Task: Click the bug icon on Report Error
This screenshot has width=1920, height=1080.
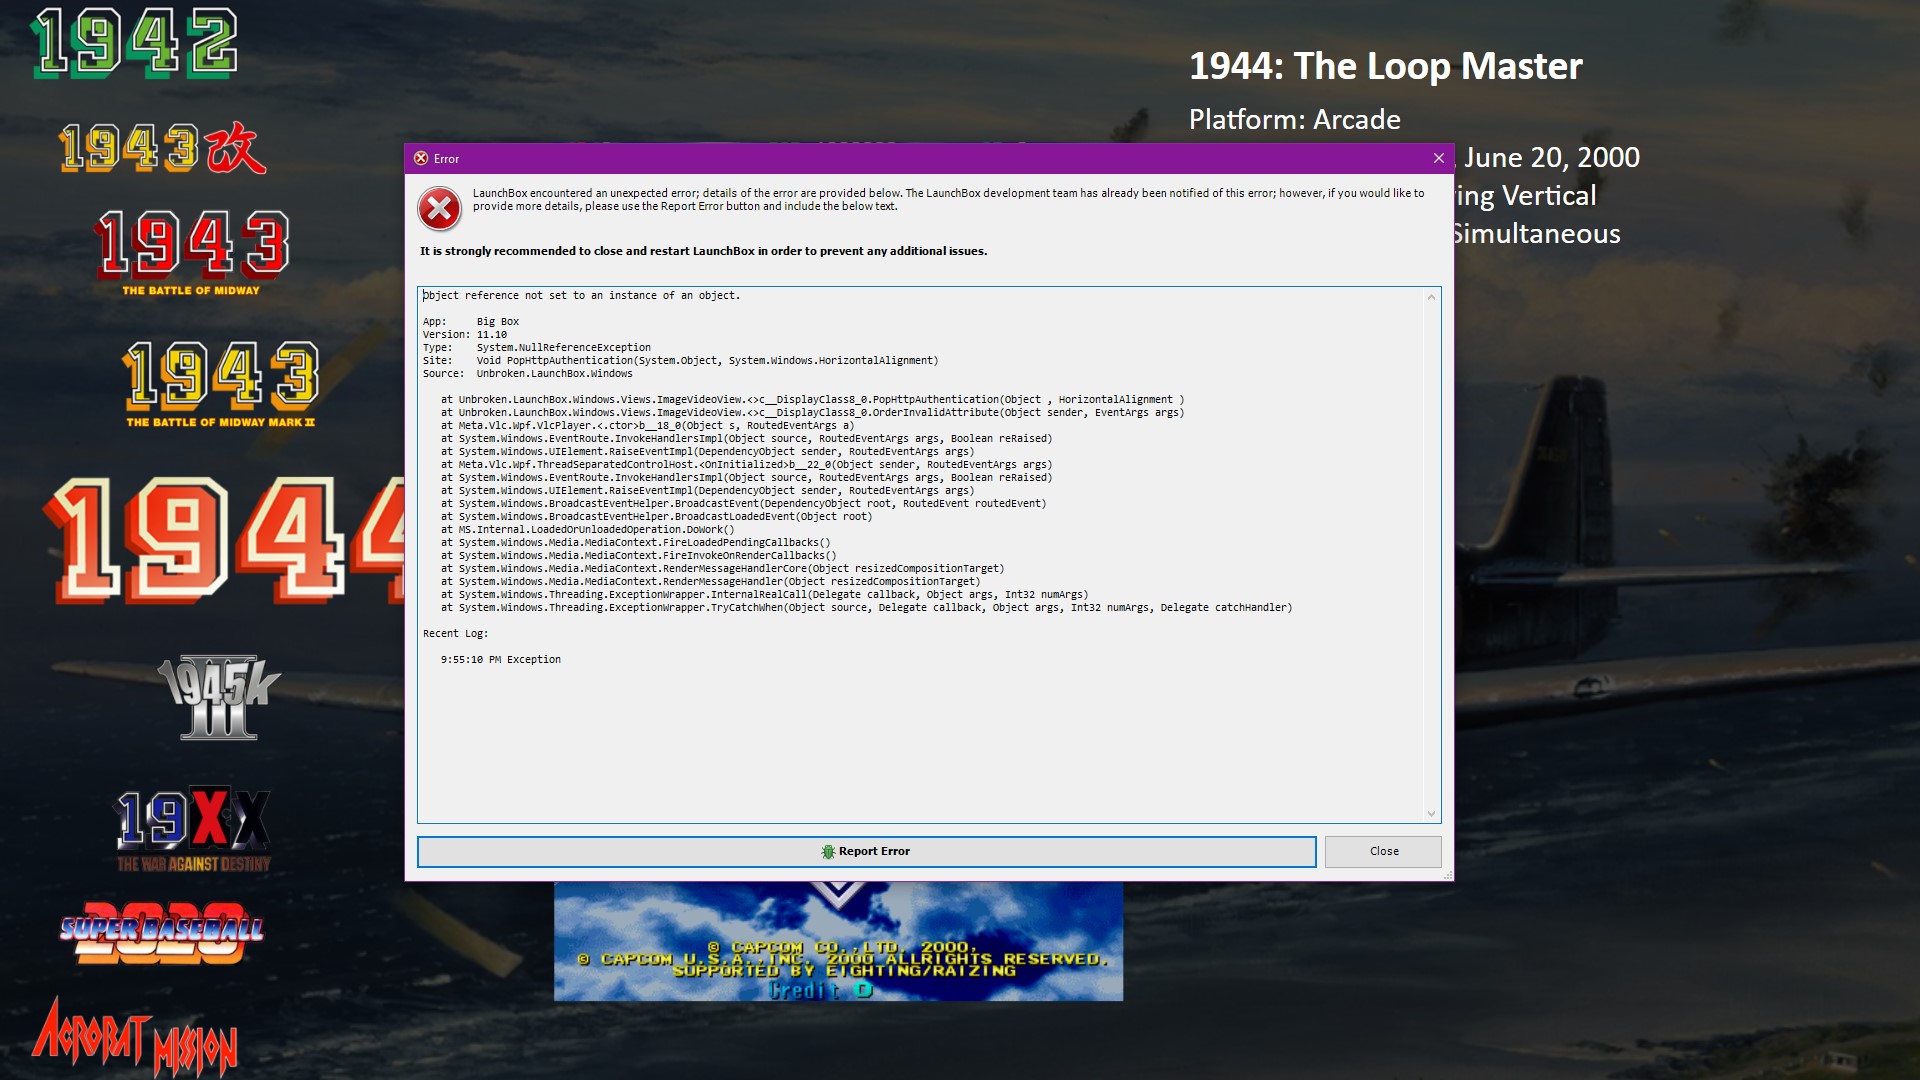Action: 828,851
